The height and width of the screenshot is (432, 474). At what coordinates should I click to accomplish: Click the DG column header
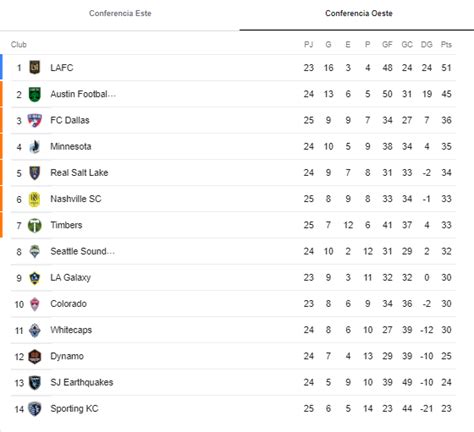[x=427, y=44]
